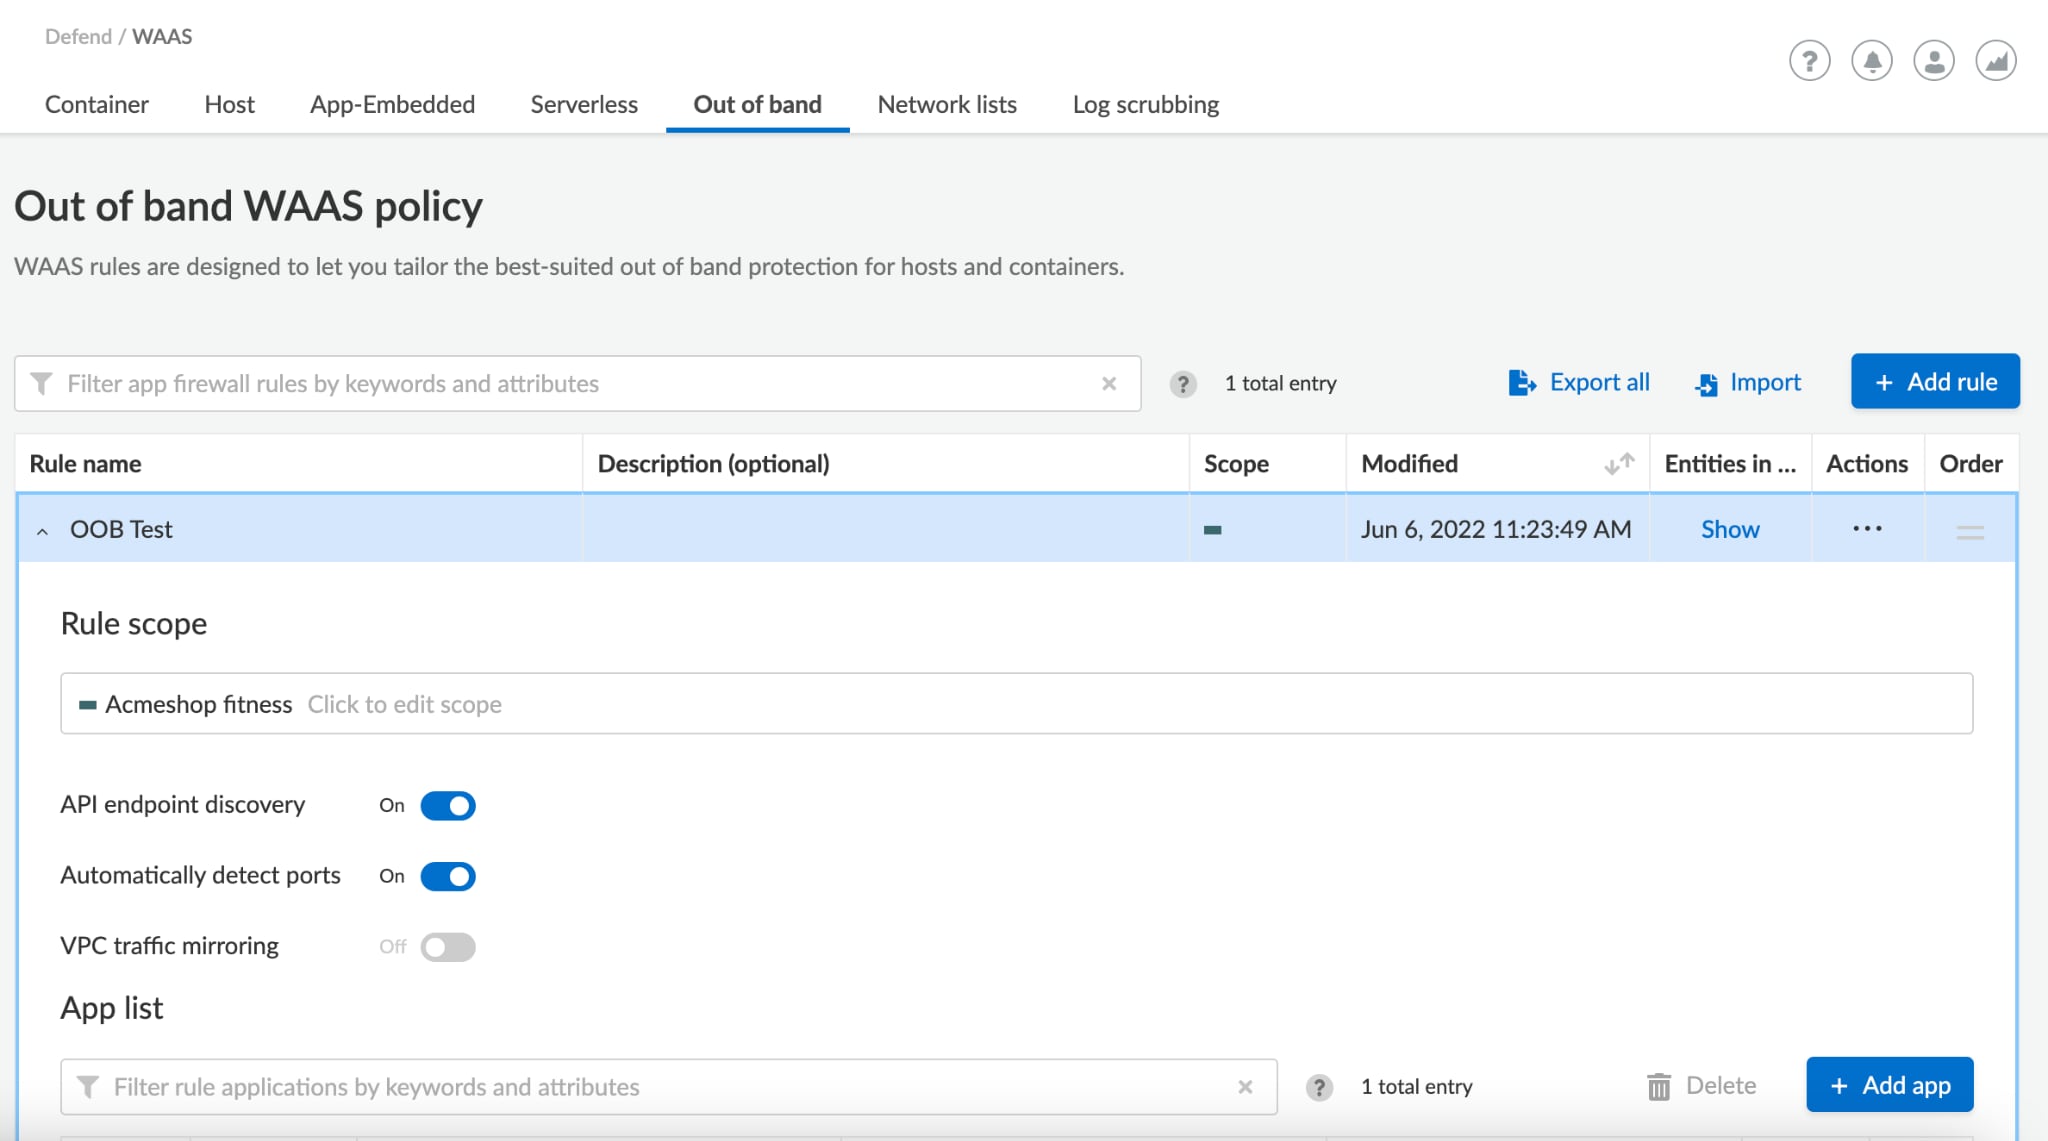The width and height of the screenshot is (2048, 1141).
Task: Toggle API endpoint discovery off
Action: 449,804
